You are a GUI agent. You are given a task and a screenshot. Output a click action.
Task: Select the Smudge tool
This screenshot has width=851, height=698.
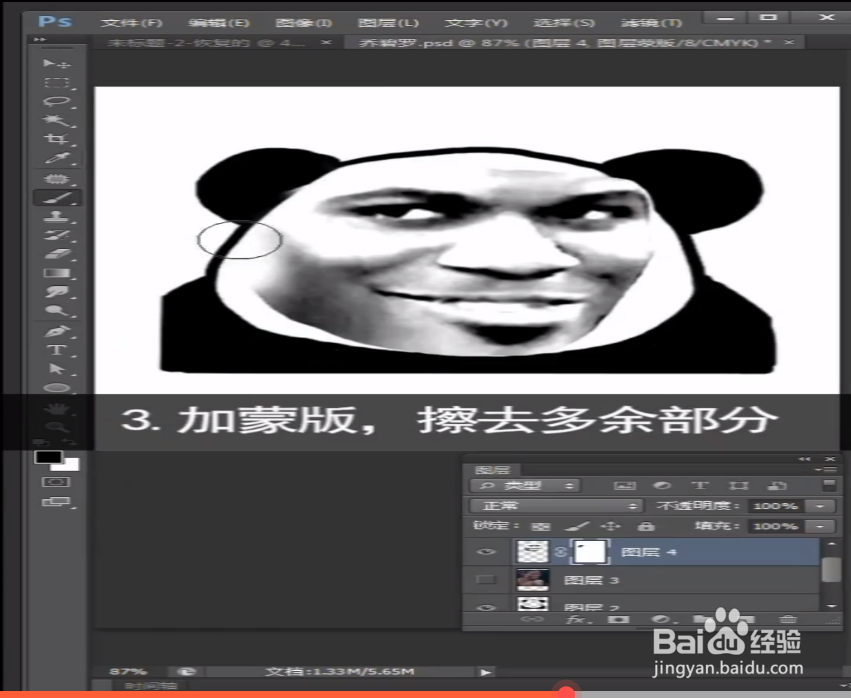click(56, 291)
